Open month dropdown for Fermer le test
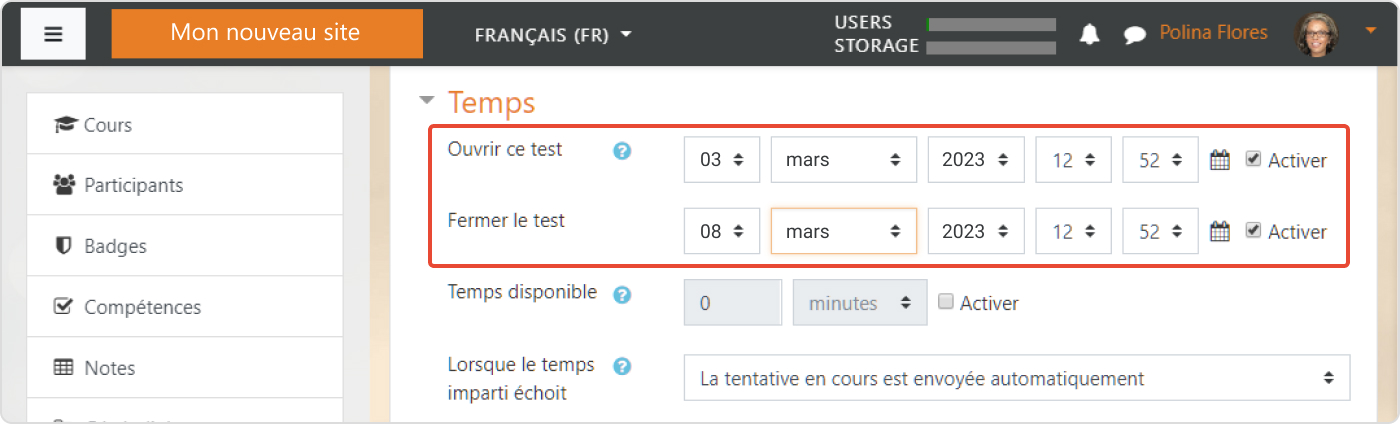 tap(843, 231)
